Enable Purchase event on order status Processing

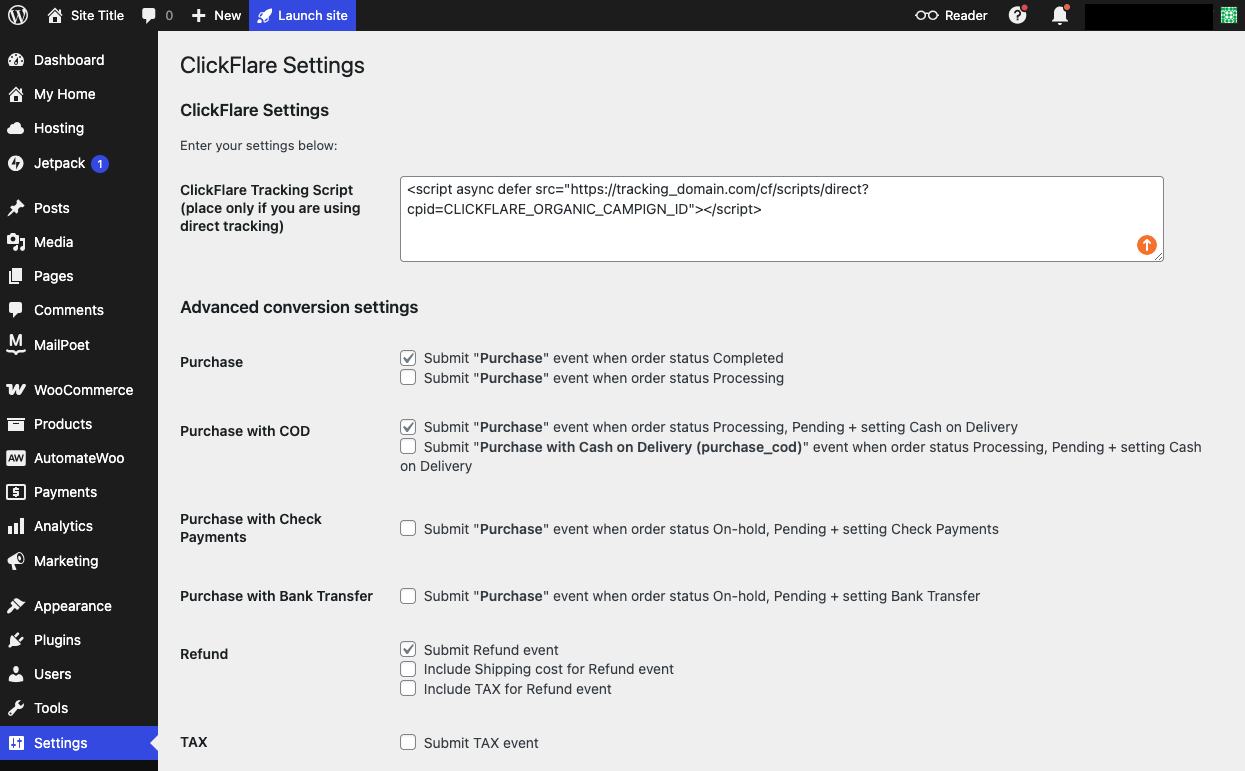coord(408,378)
